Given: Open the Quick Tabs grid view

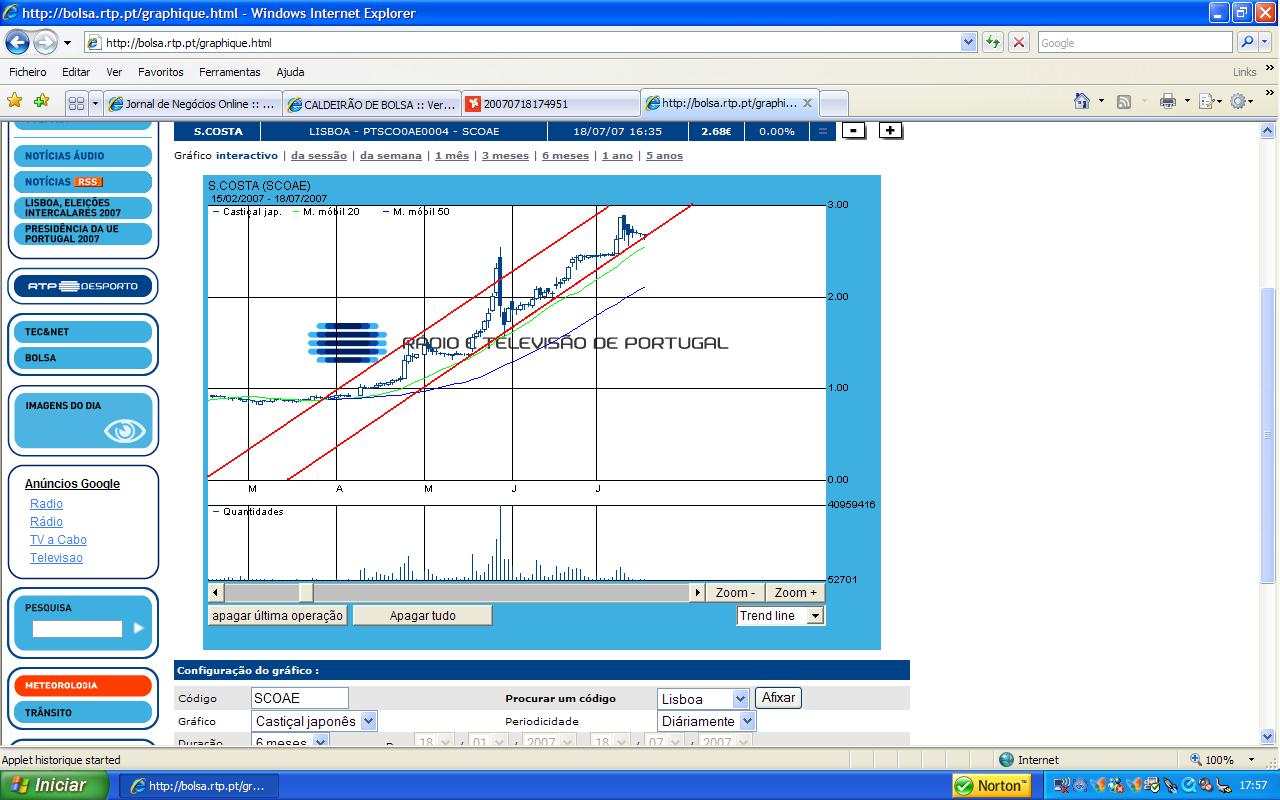Looking at the screenshot, I should tap(76, 103).
